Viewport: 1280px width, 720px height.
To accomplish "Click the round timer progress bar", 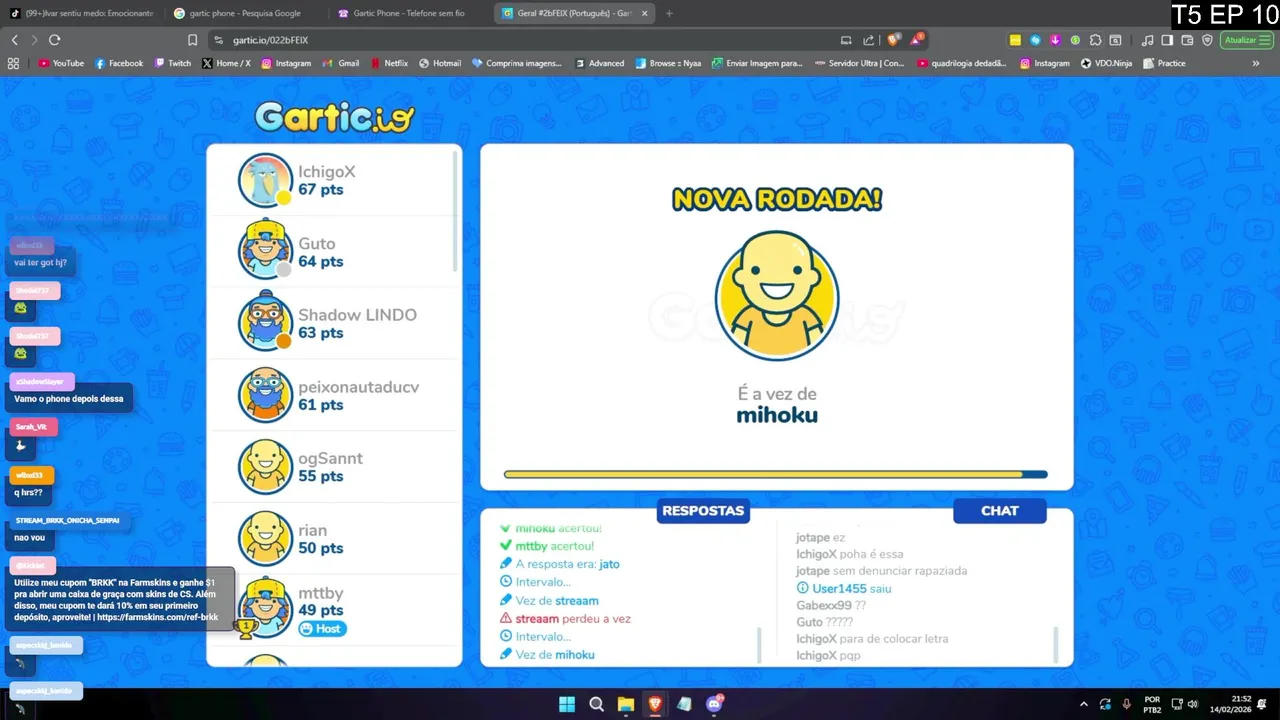I will pos(776,474).
